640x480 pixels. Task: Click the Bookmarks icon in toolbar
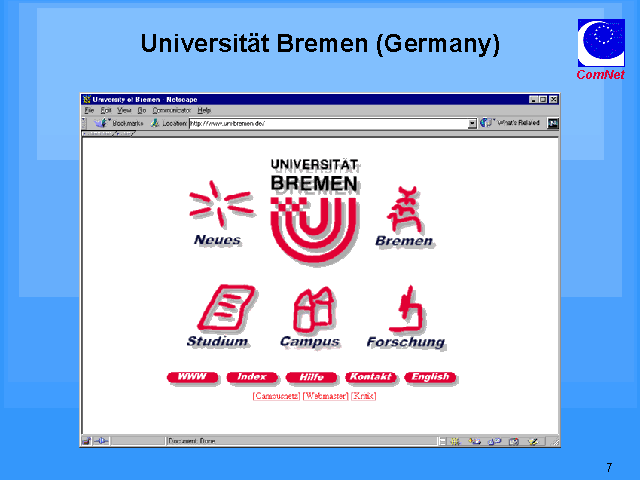[100, 122]
